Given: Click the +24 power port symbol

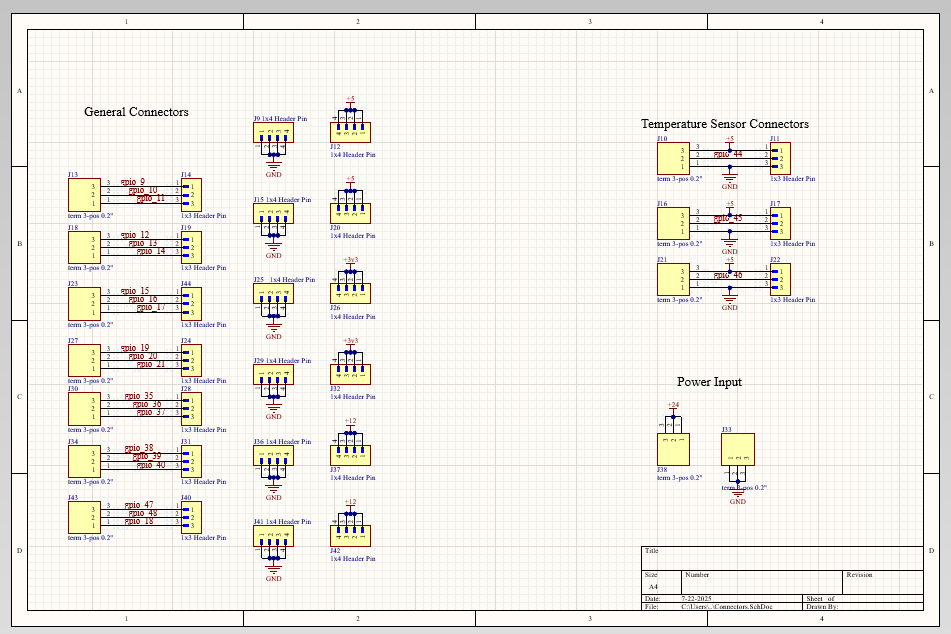Looking at the screenshot, I should (x=673, y=406).
